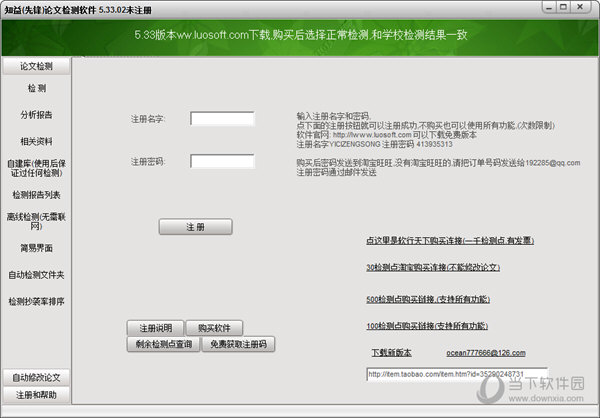Focus the taobao item URL text box
Viewport: 600px width, 418px height.
click(x=457, y=374)
